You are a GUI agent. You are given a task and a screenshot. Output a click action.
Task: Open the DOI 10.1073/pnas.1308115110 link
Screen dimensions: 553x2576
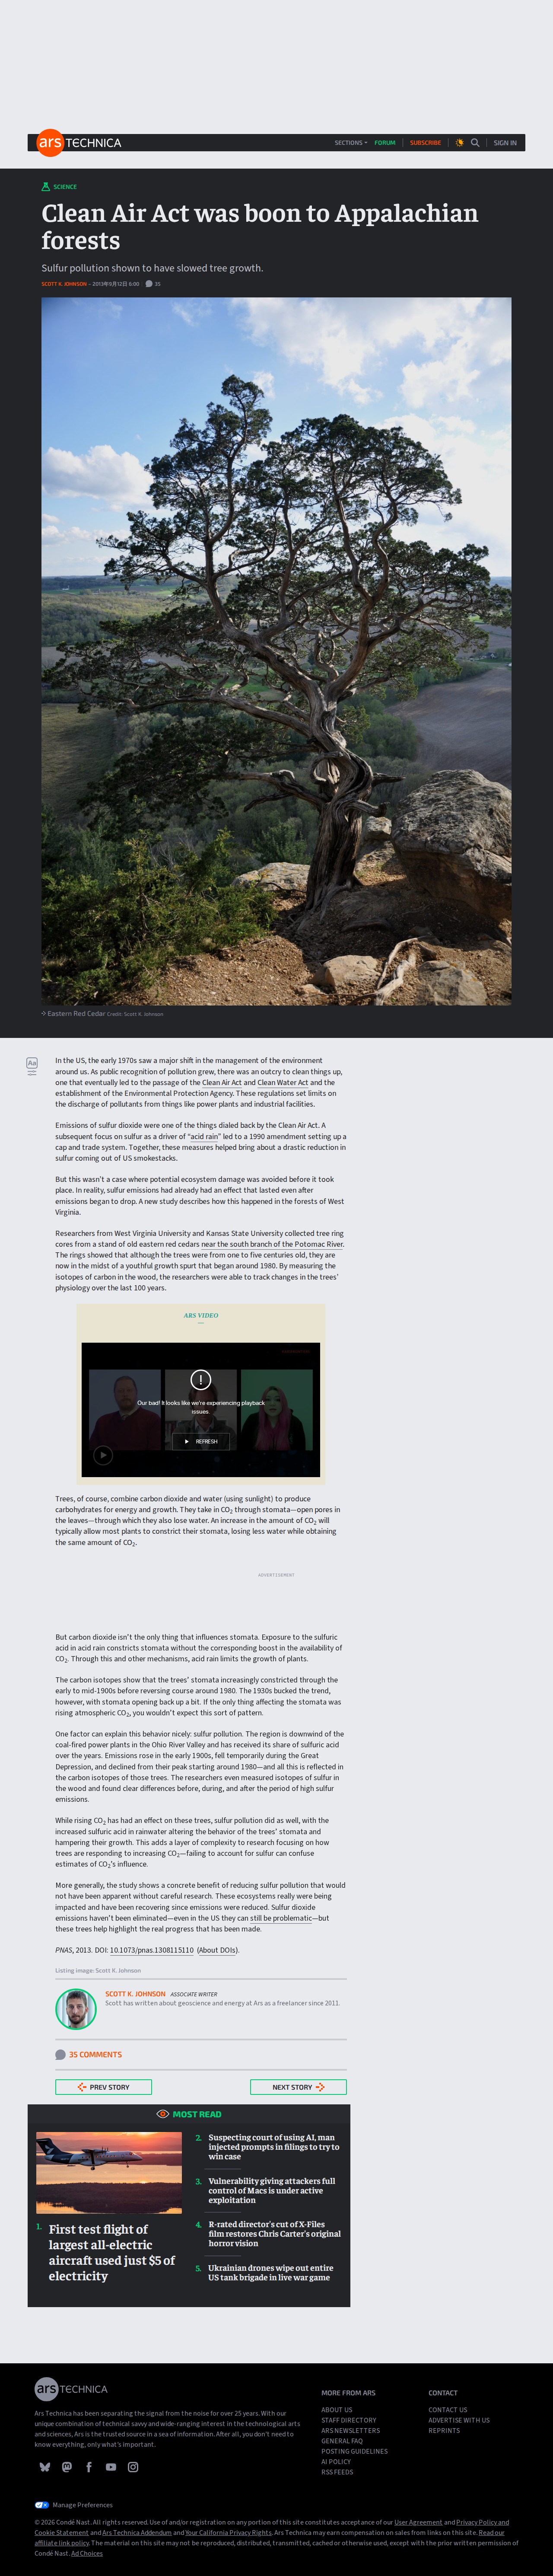151,1950
